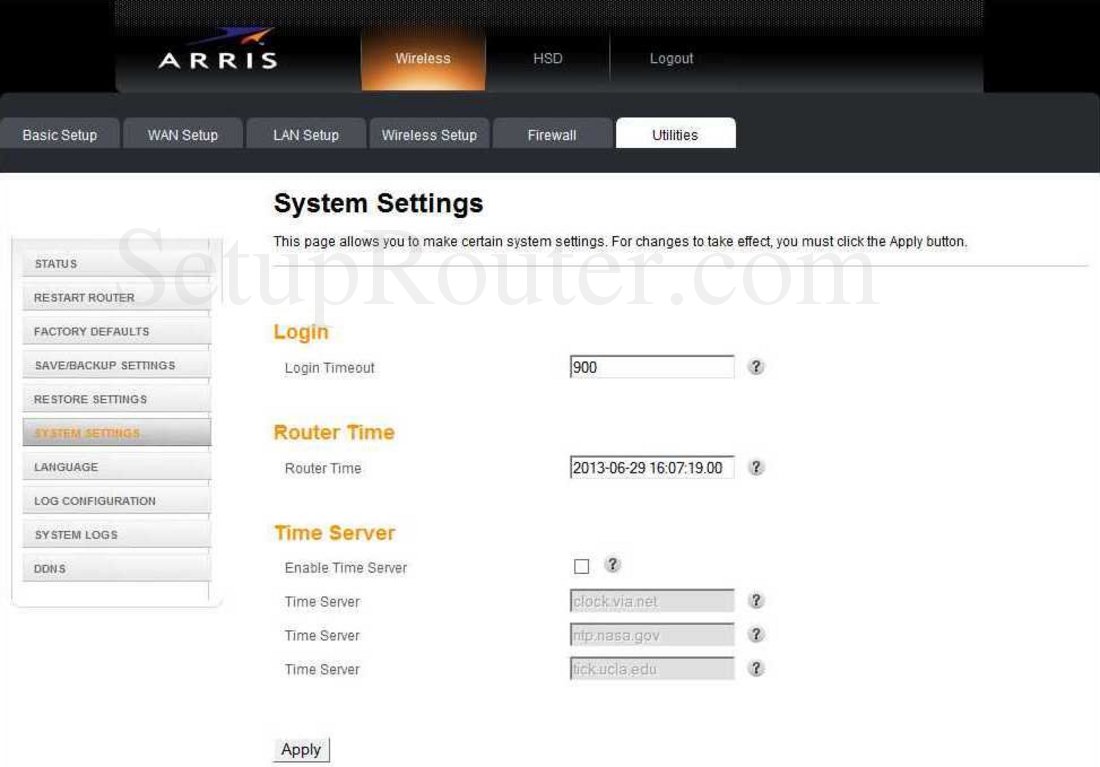Click the Login Timeout input field
Viewport: 1100px width, 767px height.
click(652, 367)
